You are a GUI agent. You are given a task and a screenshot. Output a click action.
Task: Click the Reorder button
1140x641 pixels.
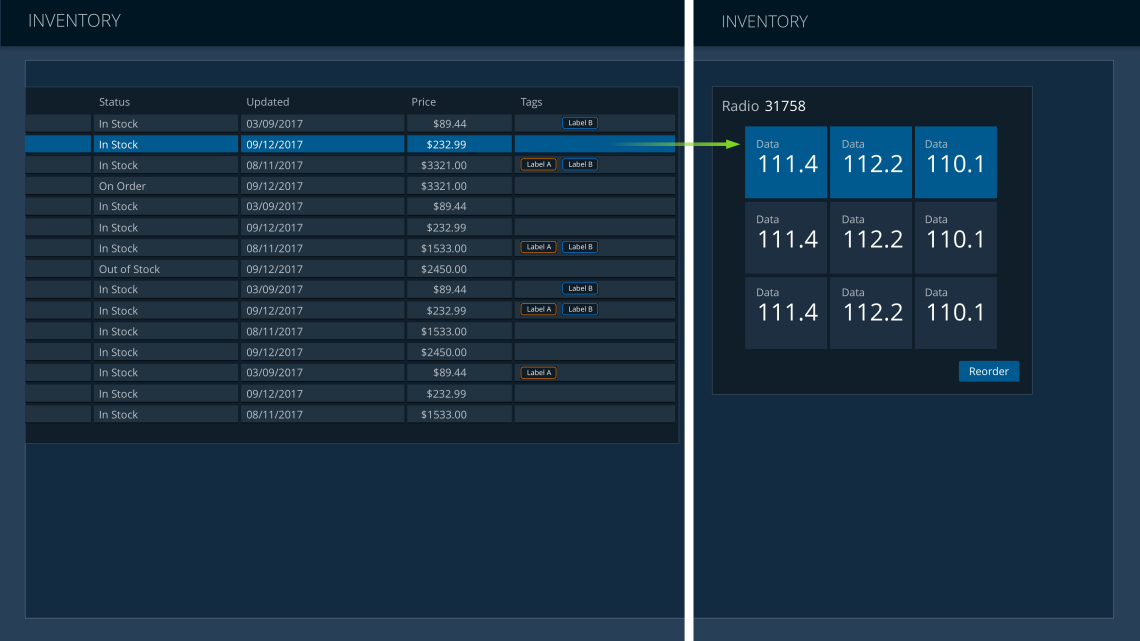coord(988,371)
